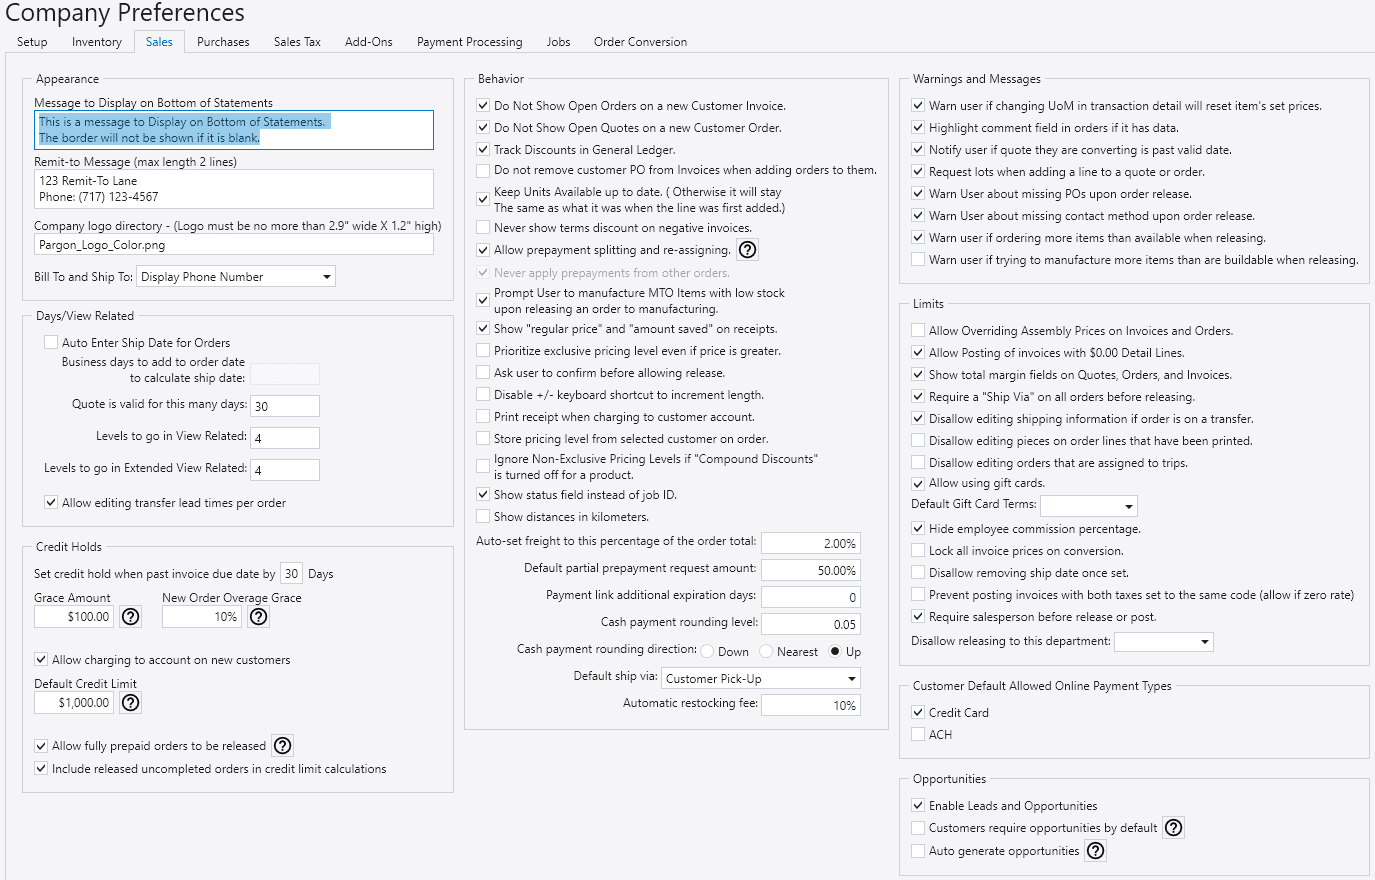The image size is (1375, 880).
Task: Show help for Auto generate opportunities
Action: coord(1096,851)
